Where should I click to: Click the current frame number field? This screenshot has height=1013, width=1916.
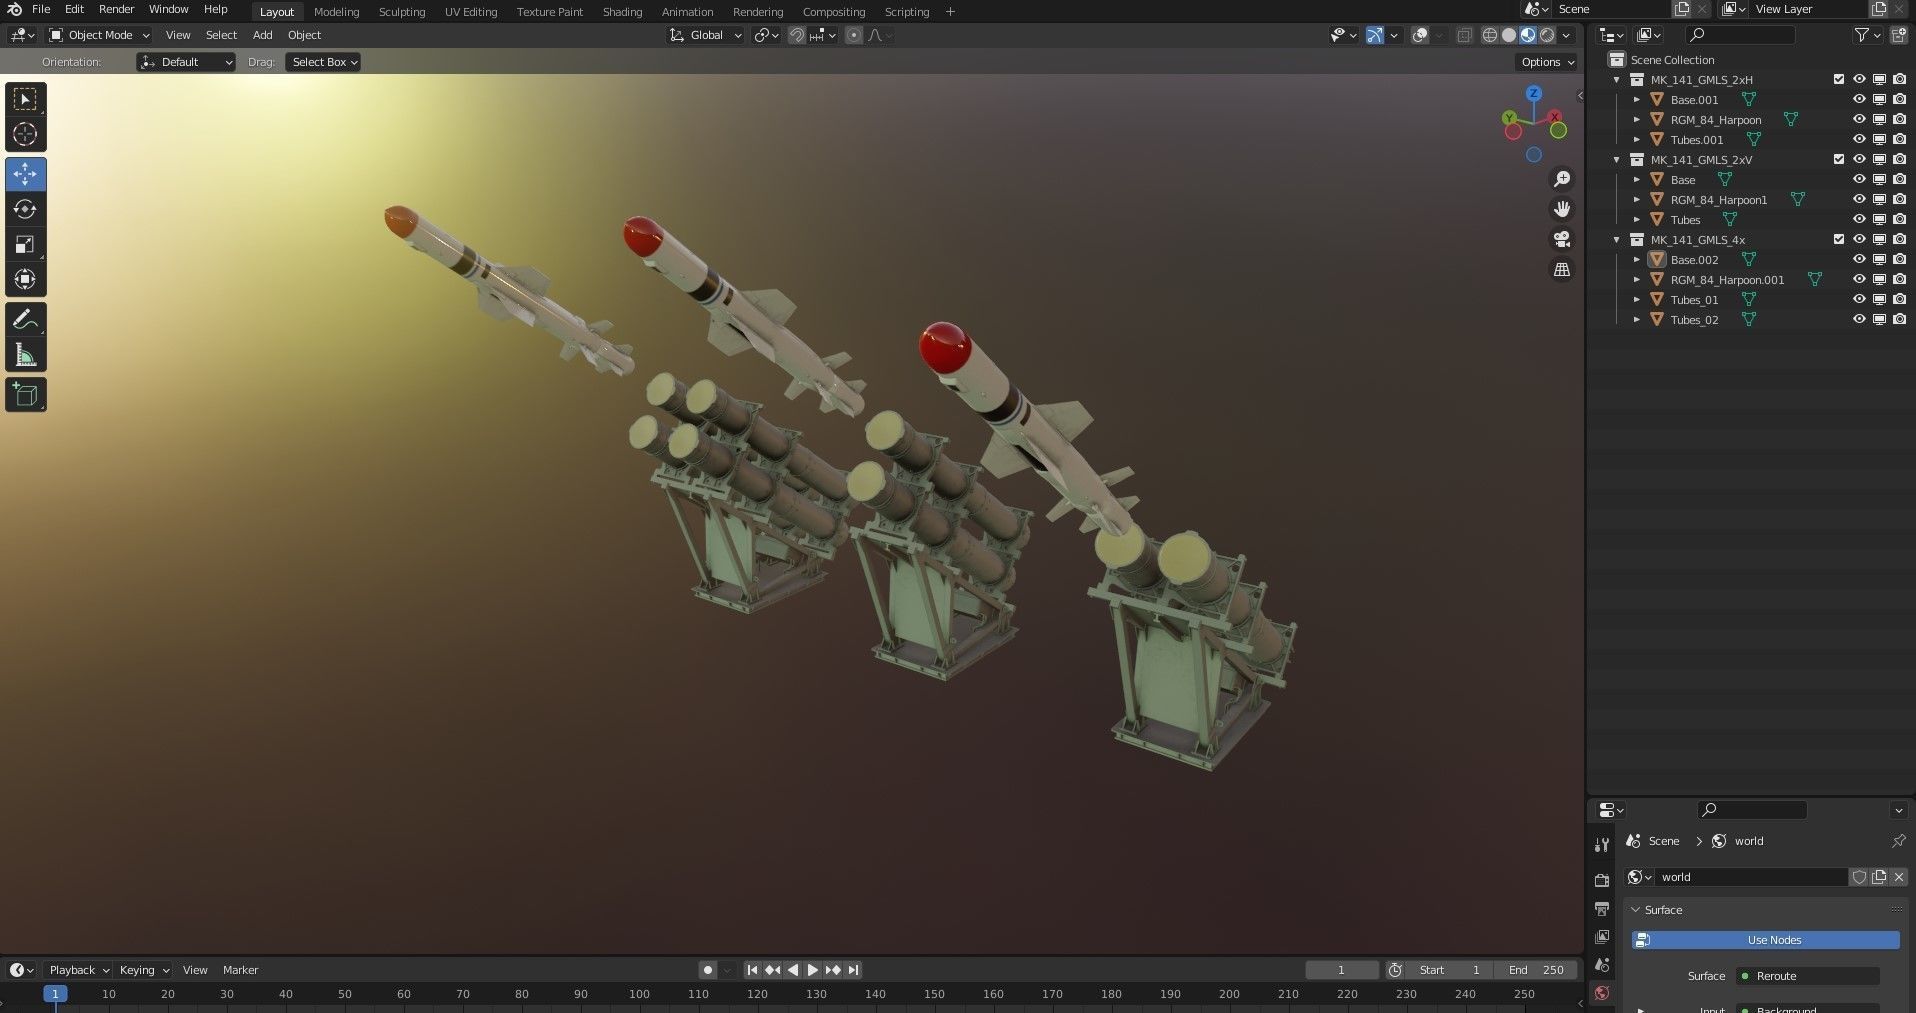(x=1341, y=970)
